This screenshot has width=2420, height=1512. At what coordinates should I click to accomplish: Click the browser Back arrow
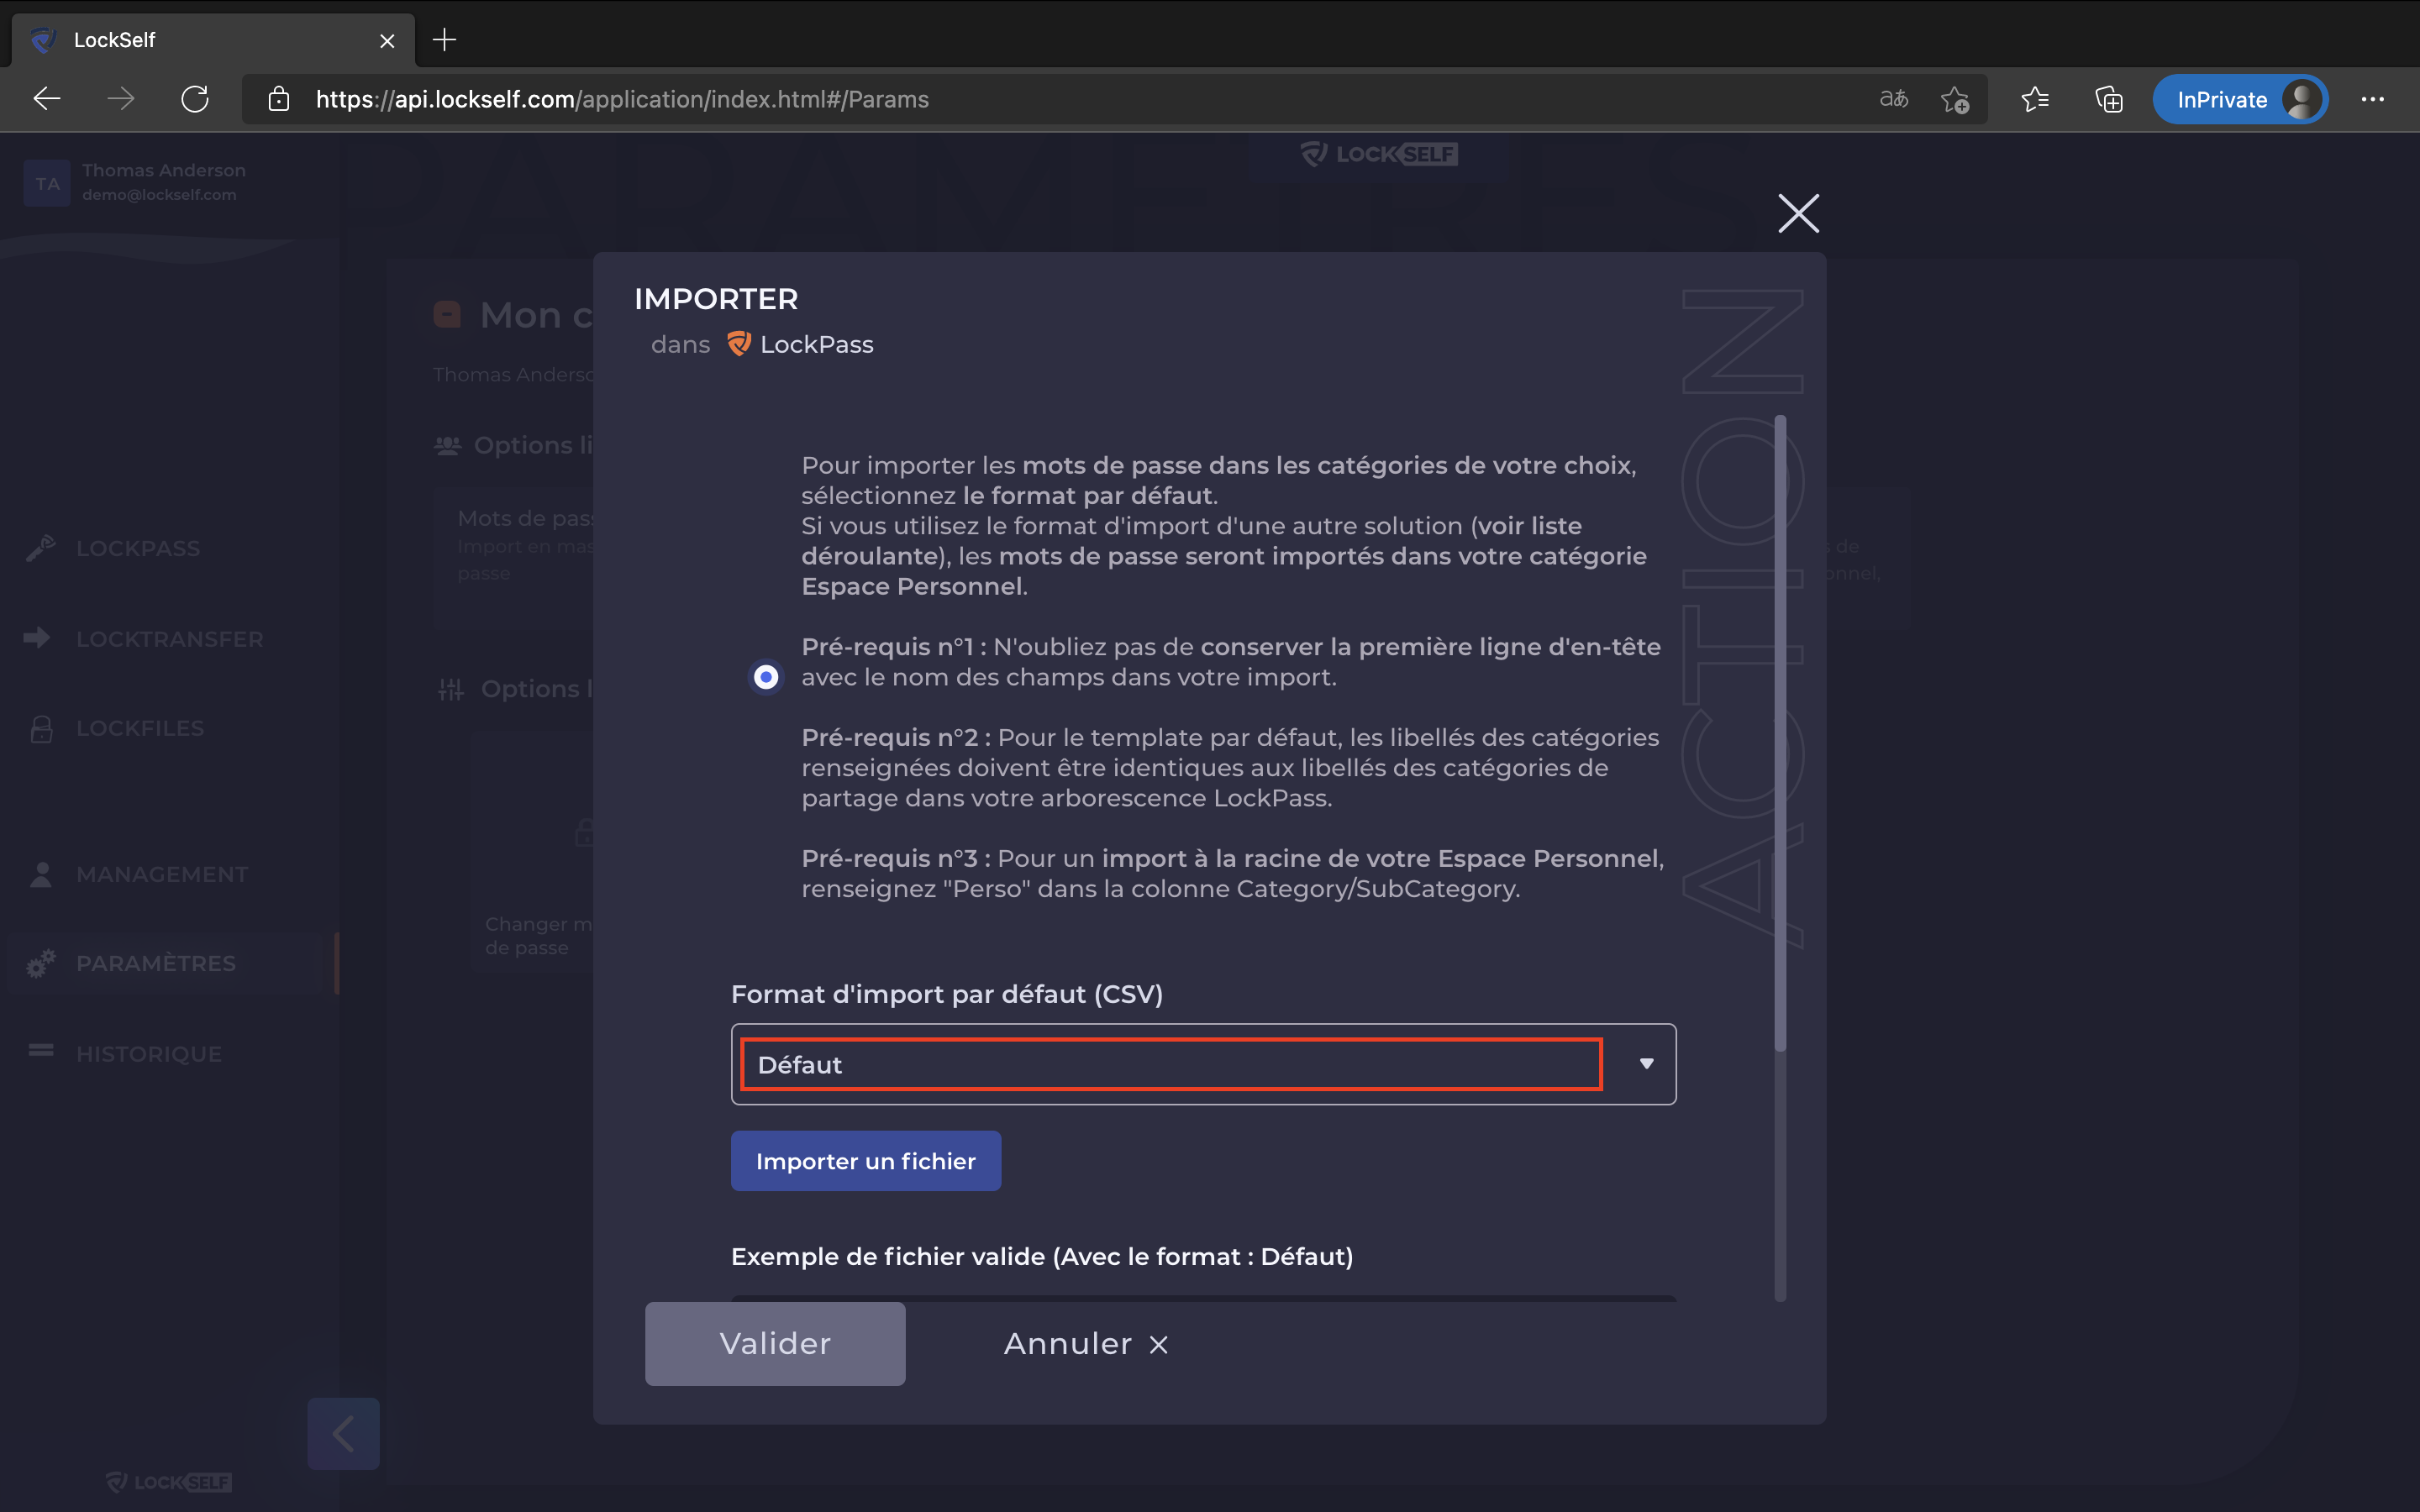pyautogui.click(x=47, y=99)
